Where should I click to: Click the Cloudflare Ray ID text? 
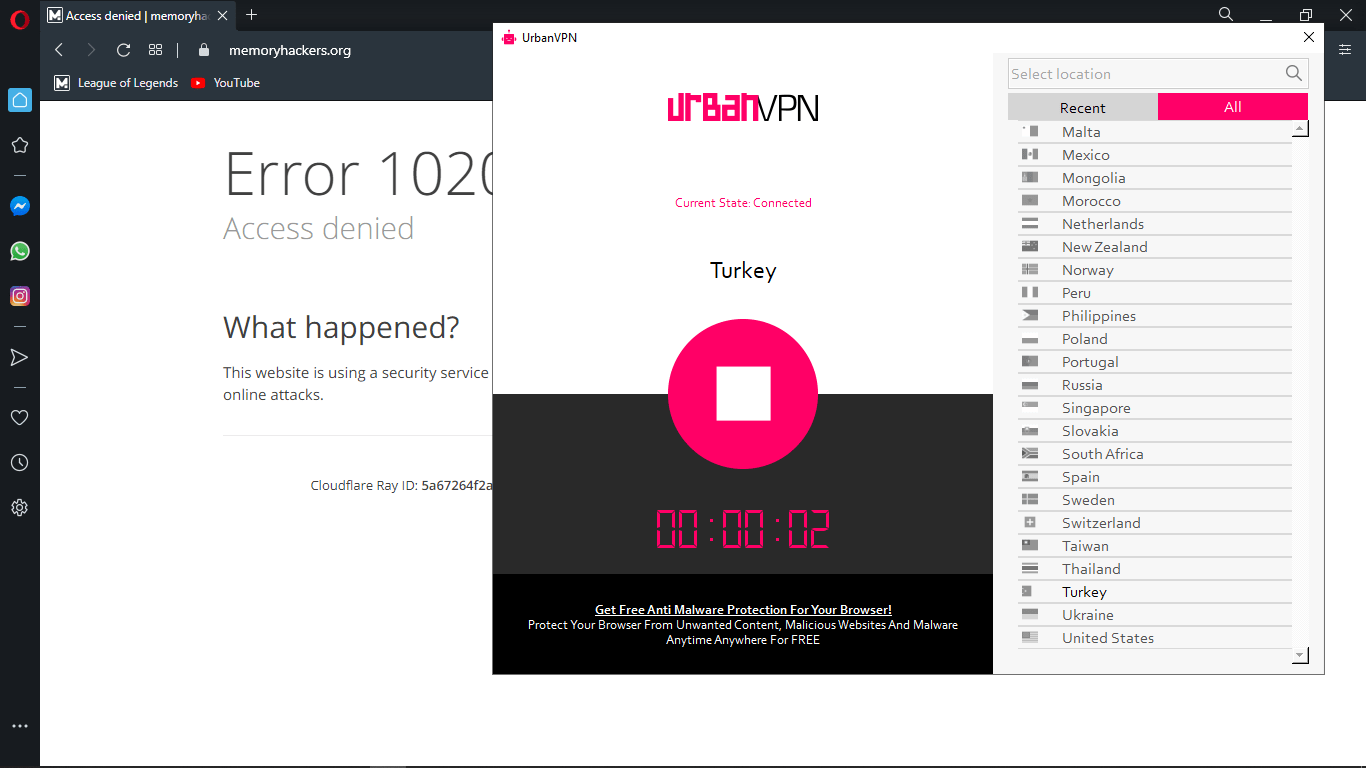[x=401, y=485]
